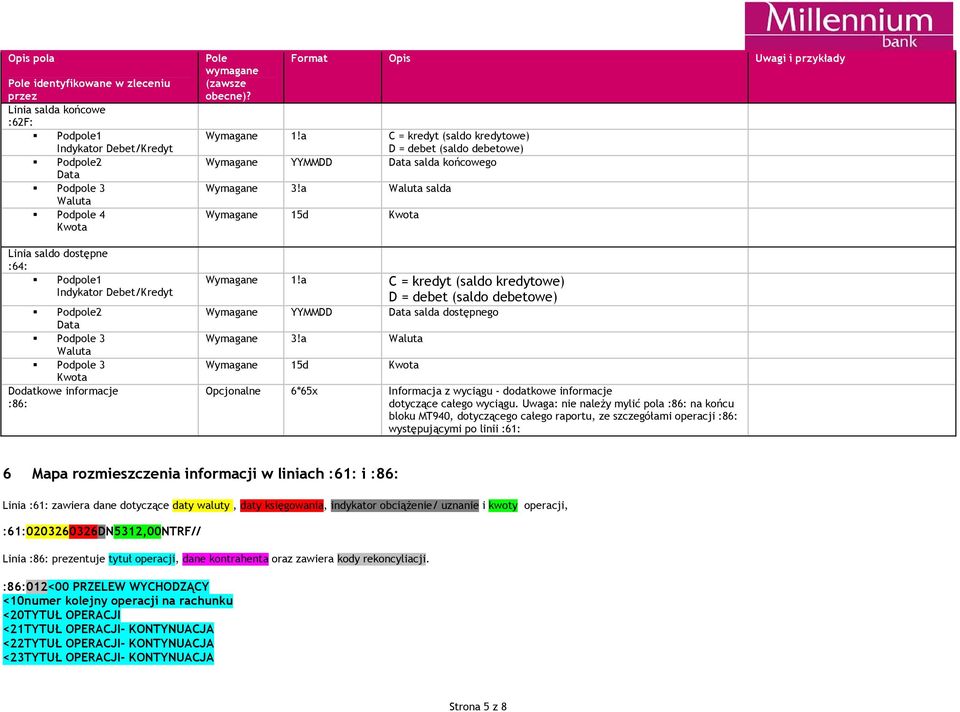
Task: Click the yellow 'daty waluty' highlight
Action: tap(201, 506)
